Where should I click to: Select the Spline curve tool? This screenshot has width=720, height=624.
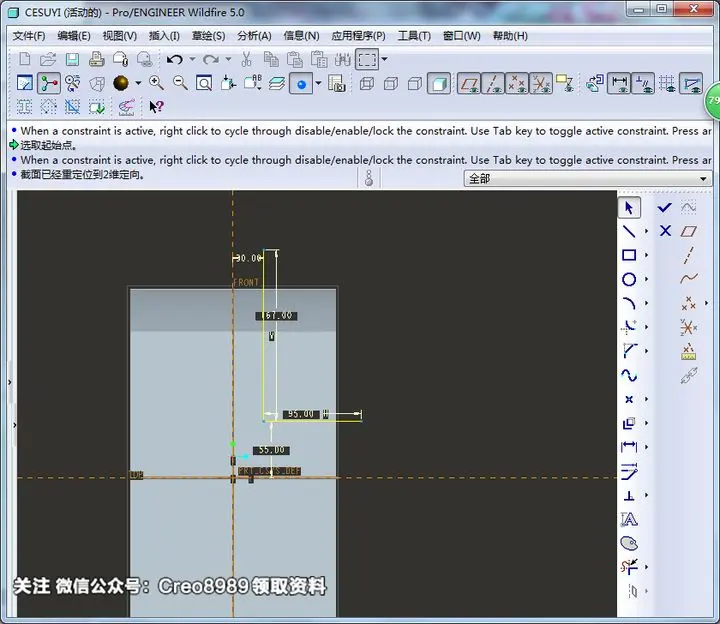629,375
